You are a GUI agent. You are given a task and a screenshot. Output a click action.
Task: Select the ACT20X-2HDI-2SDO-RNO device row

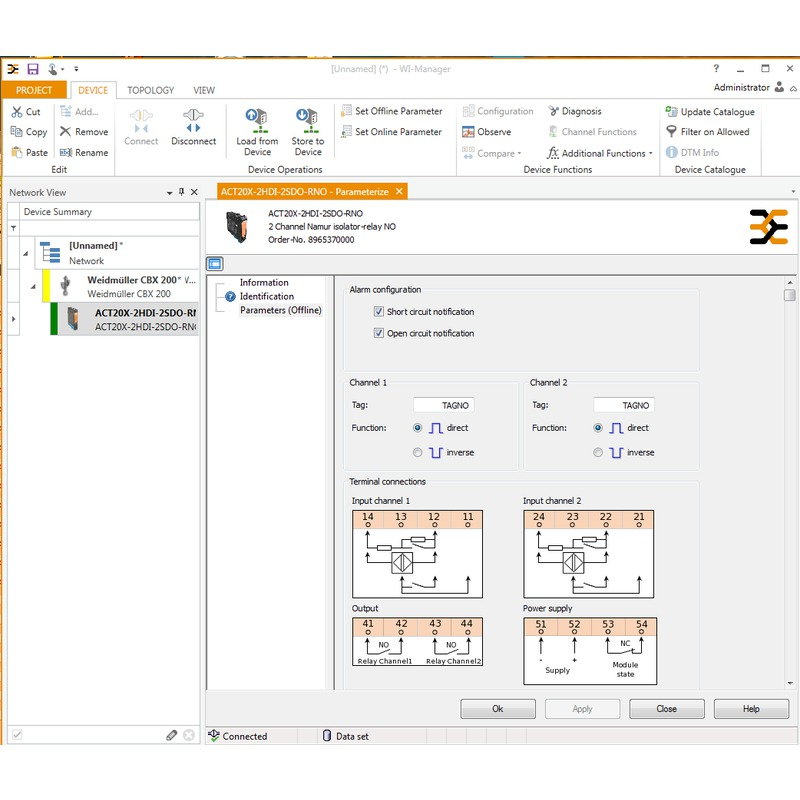[x=126, y=319]
